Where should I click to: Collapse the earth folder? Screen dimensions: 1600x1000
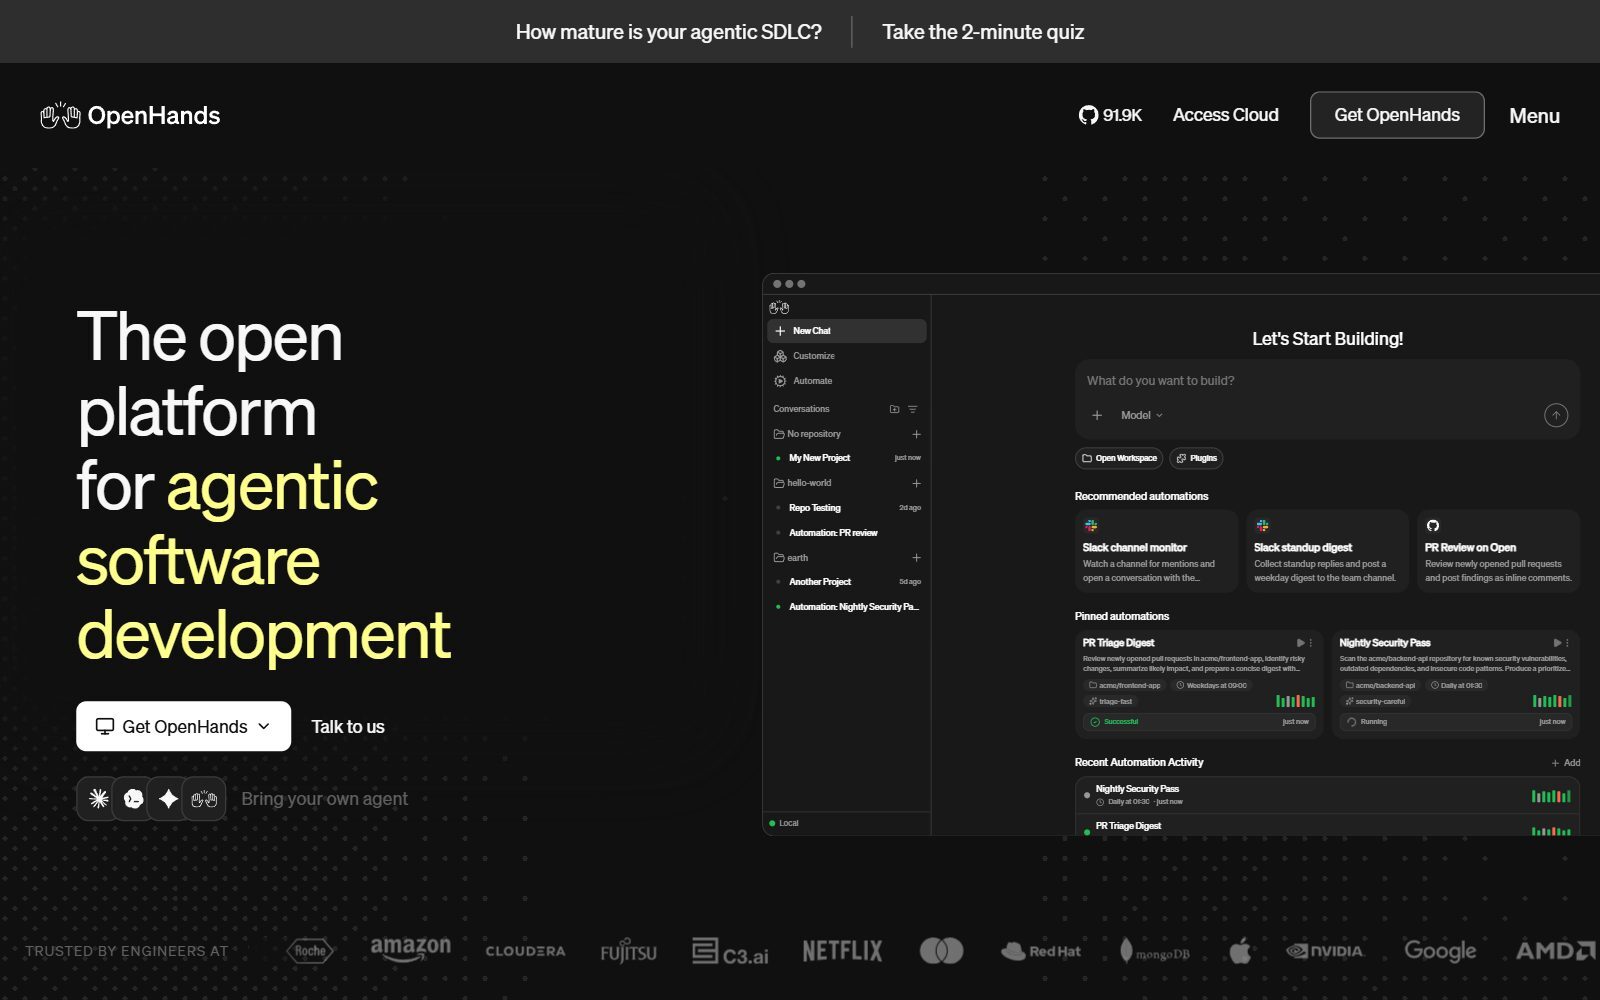pyautogui.click(x=791, y=558)
